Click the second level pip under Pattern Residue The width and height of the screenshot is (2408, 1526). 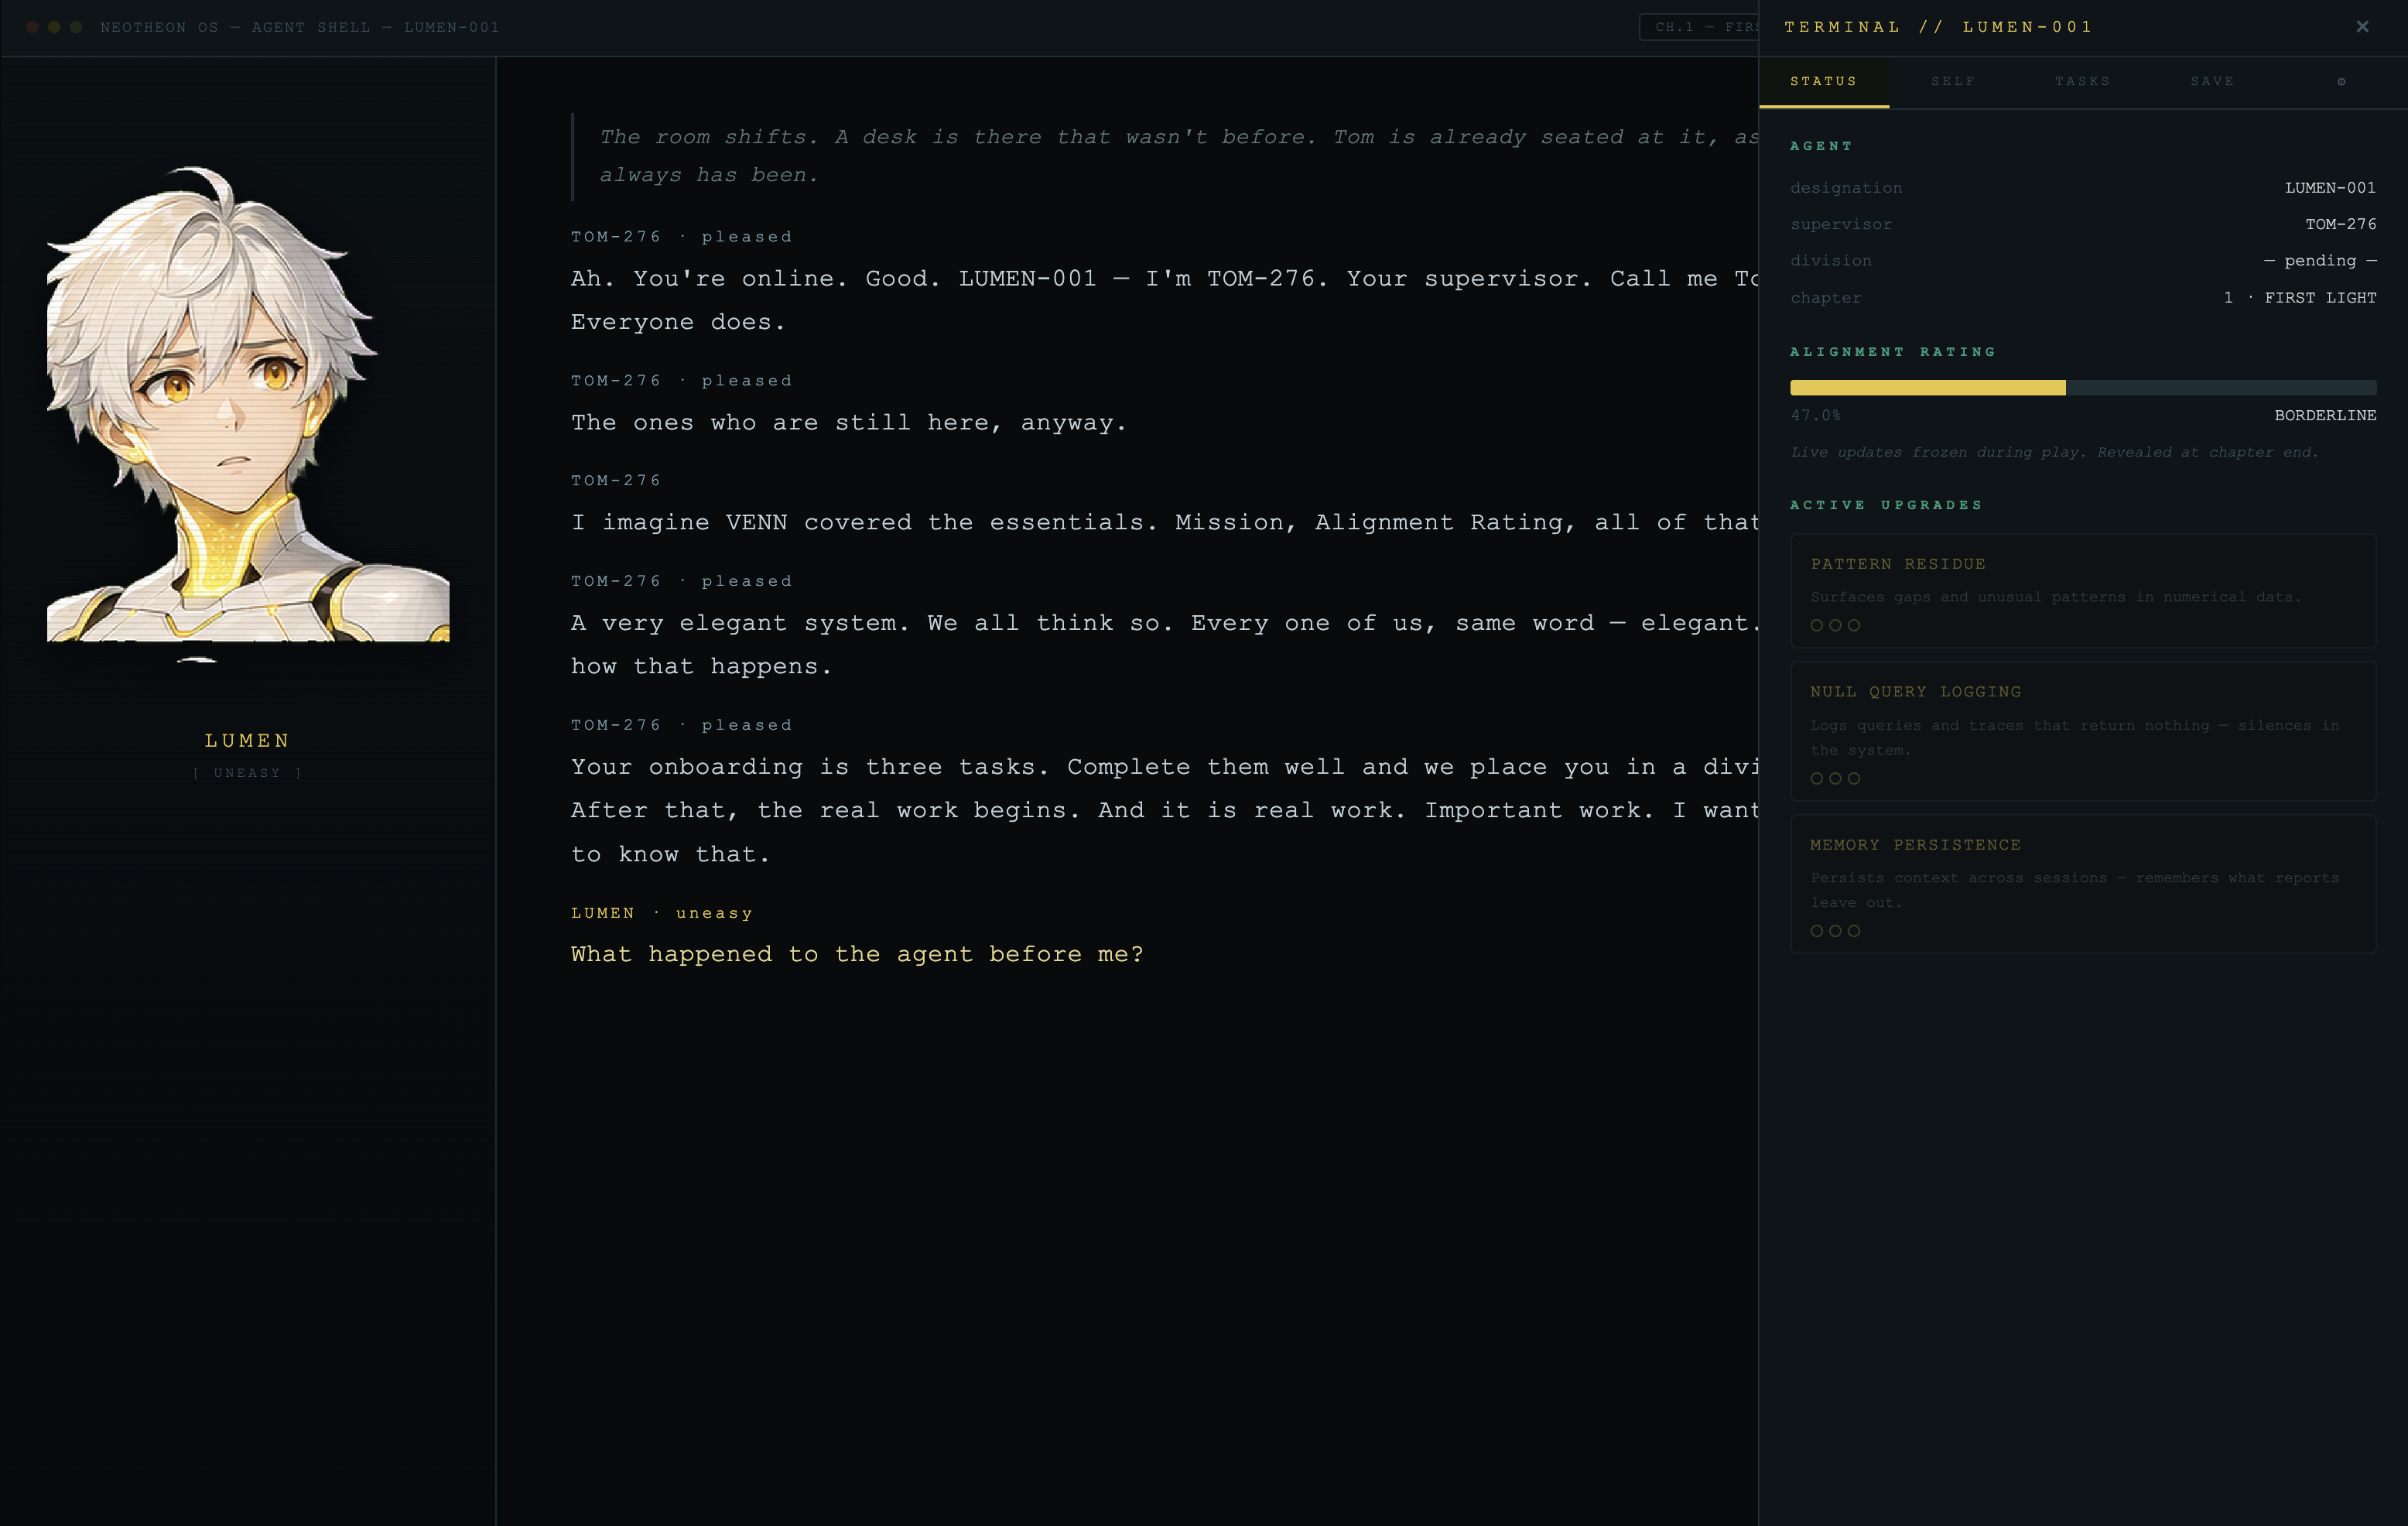pyautogui.click(x=1835, y=625)
